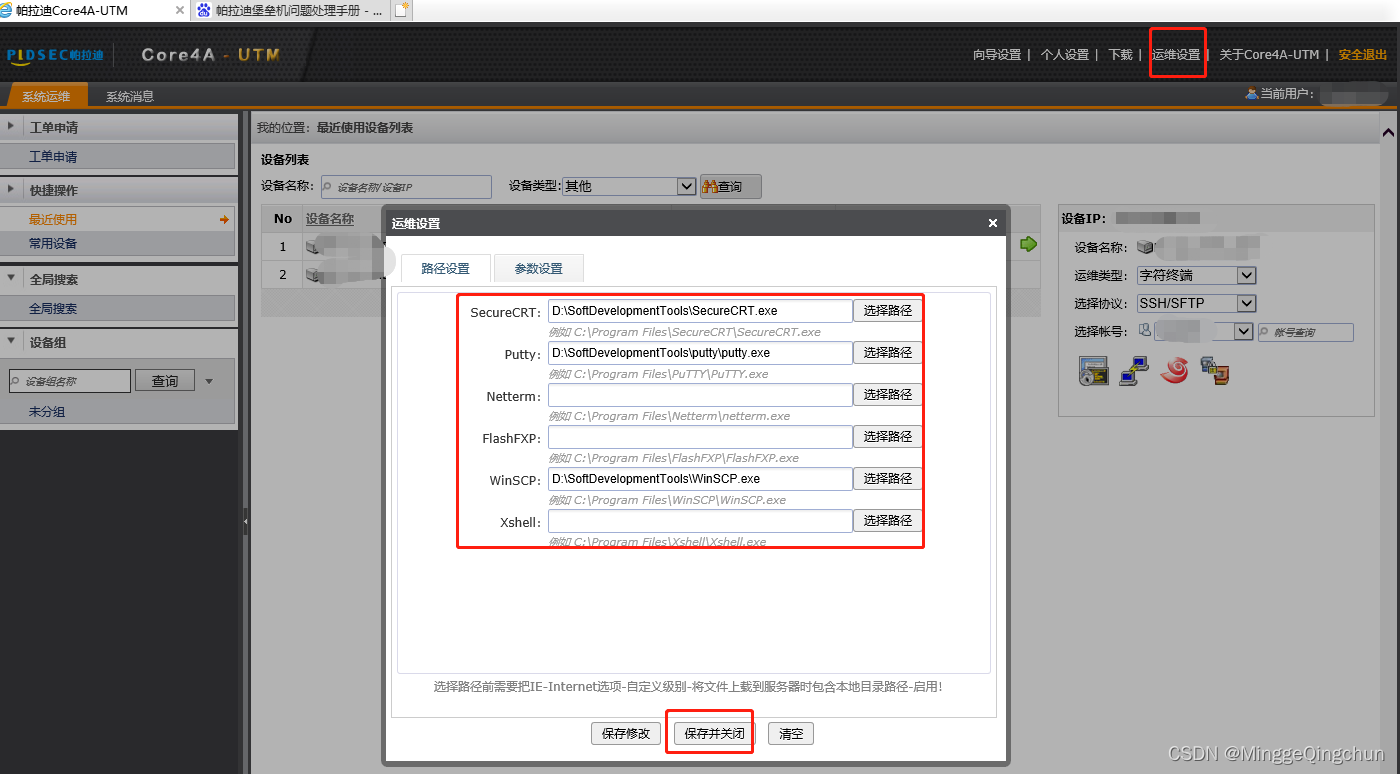Open 未分组 in the sidebar

(47, 412)
